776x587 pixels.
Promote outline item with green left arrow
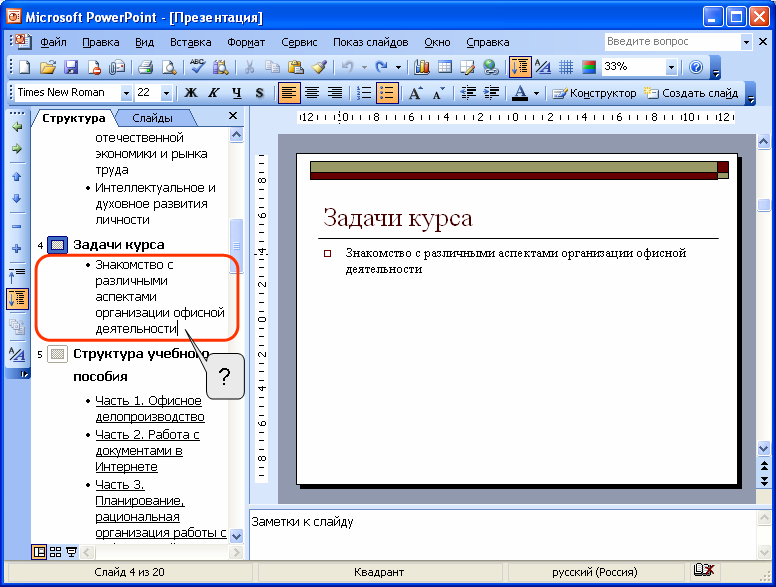17,127
